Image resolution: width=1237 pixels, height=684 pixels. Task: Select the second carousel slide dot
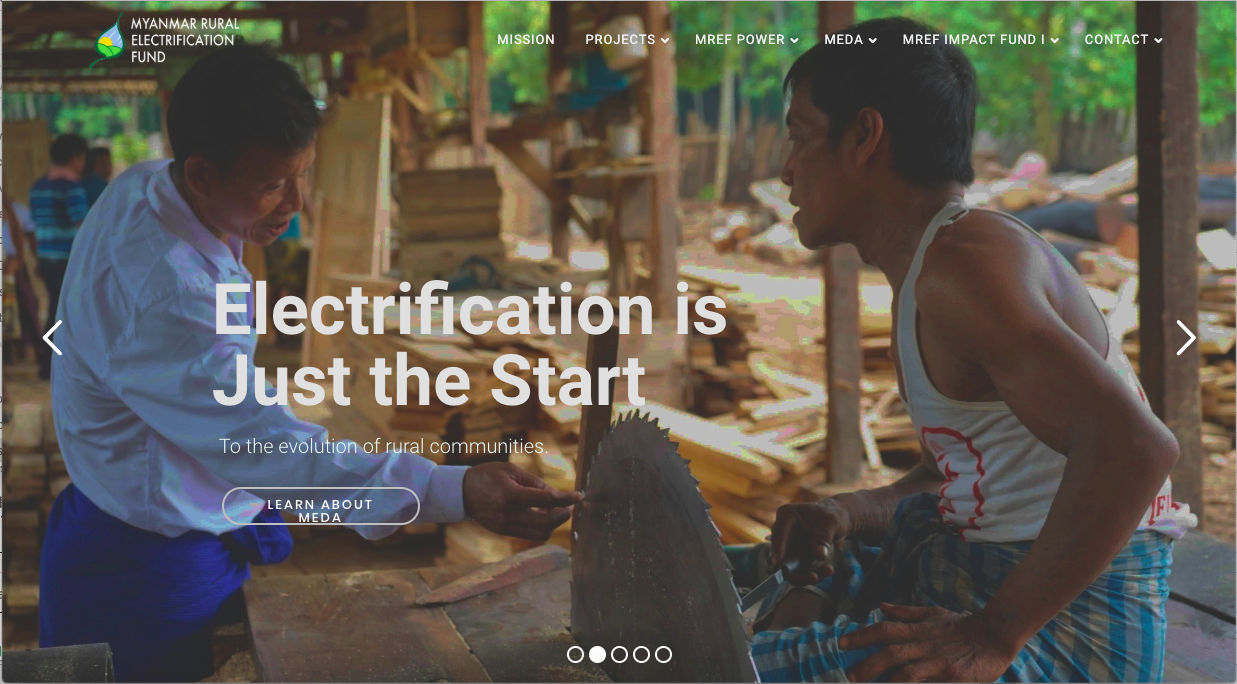(x=597, y=654)
